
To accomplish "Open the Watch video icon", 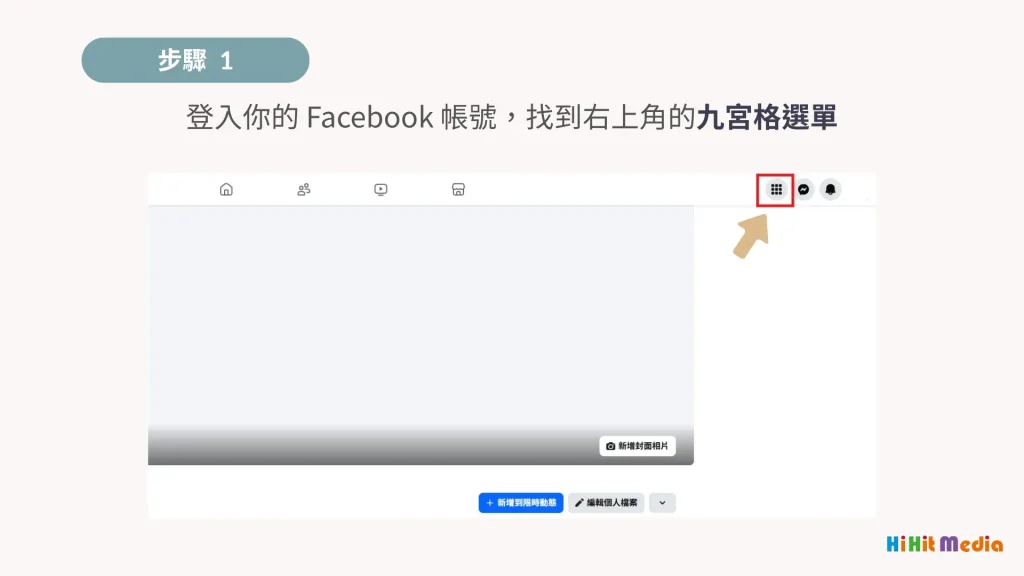I will 381,189.
